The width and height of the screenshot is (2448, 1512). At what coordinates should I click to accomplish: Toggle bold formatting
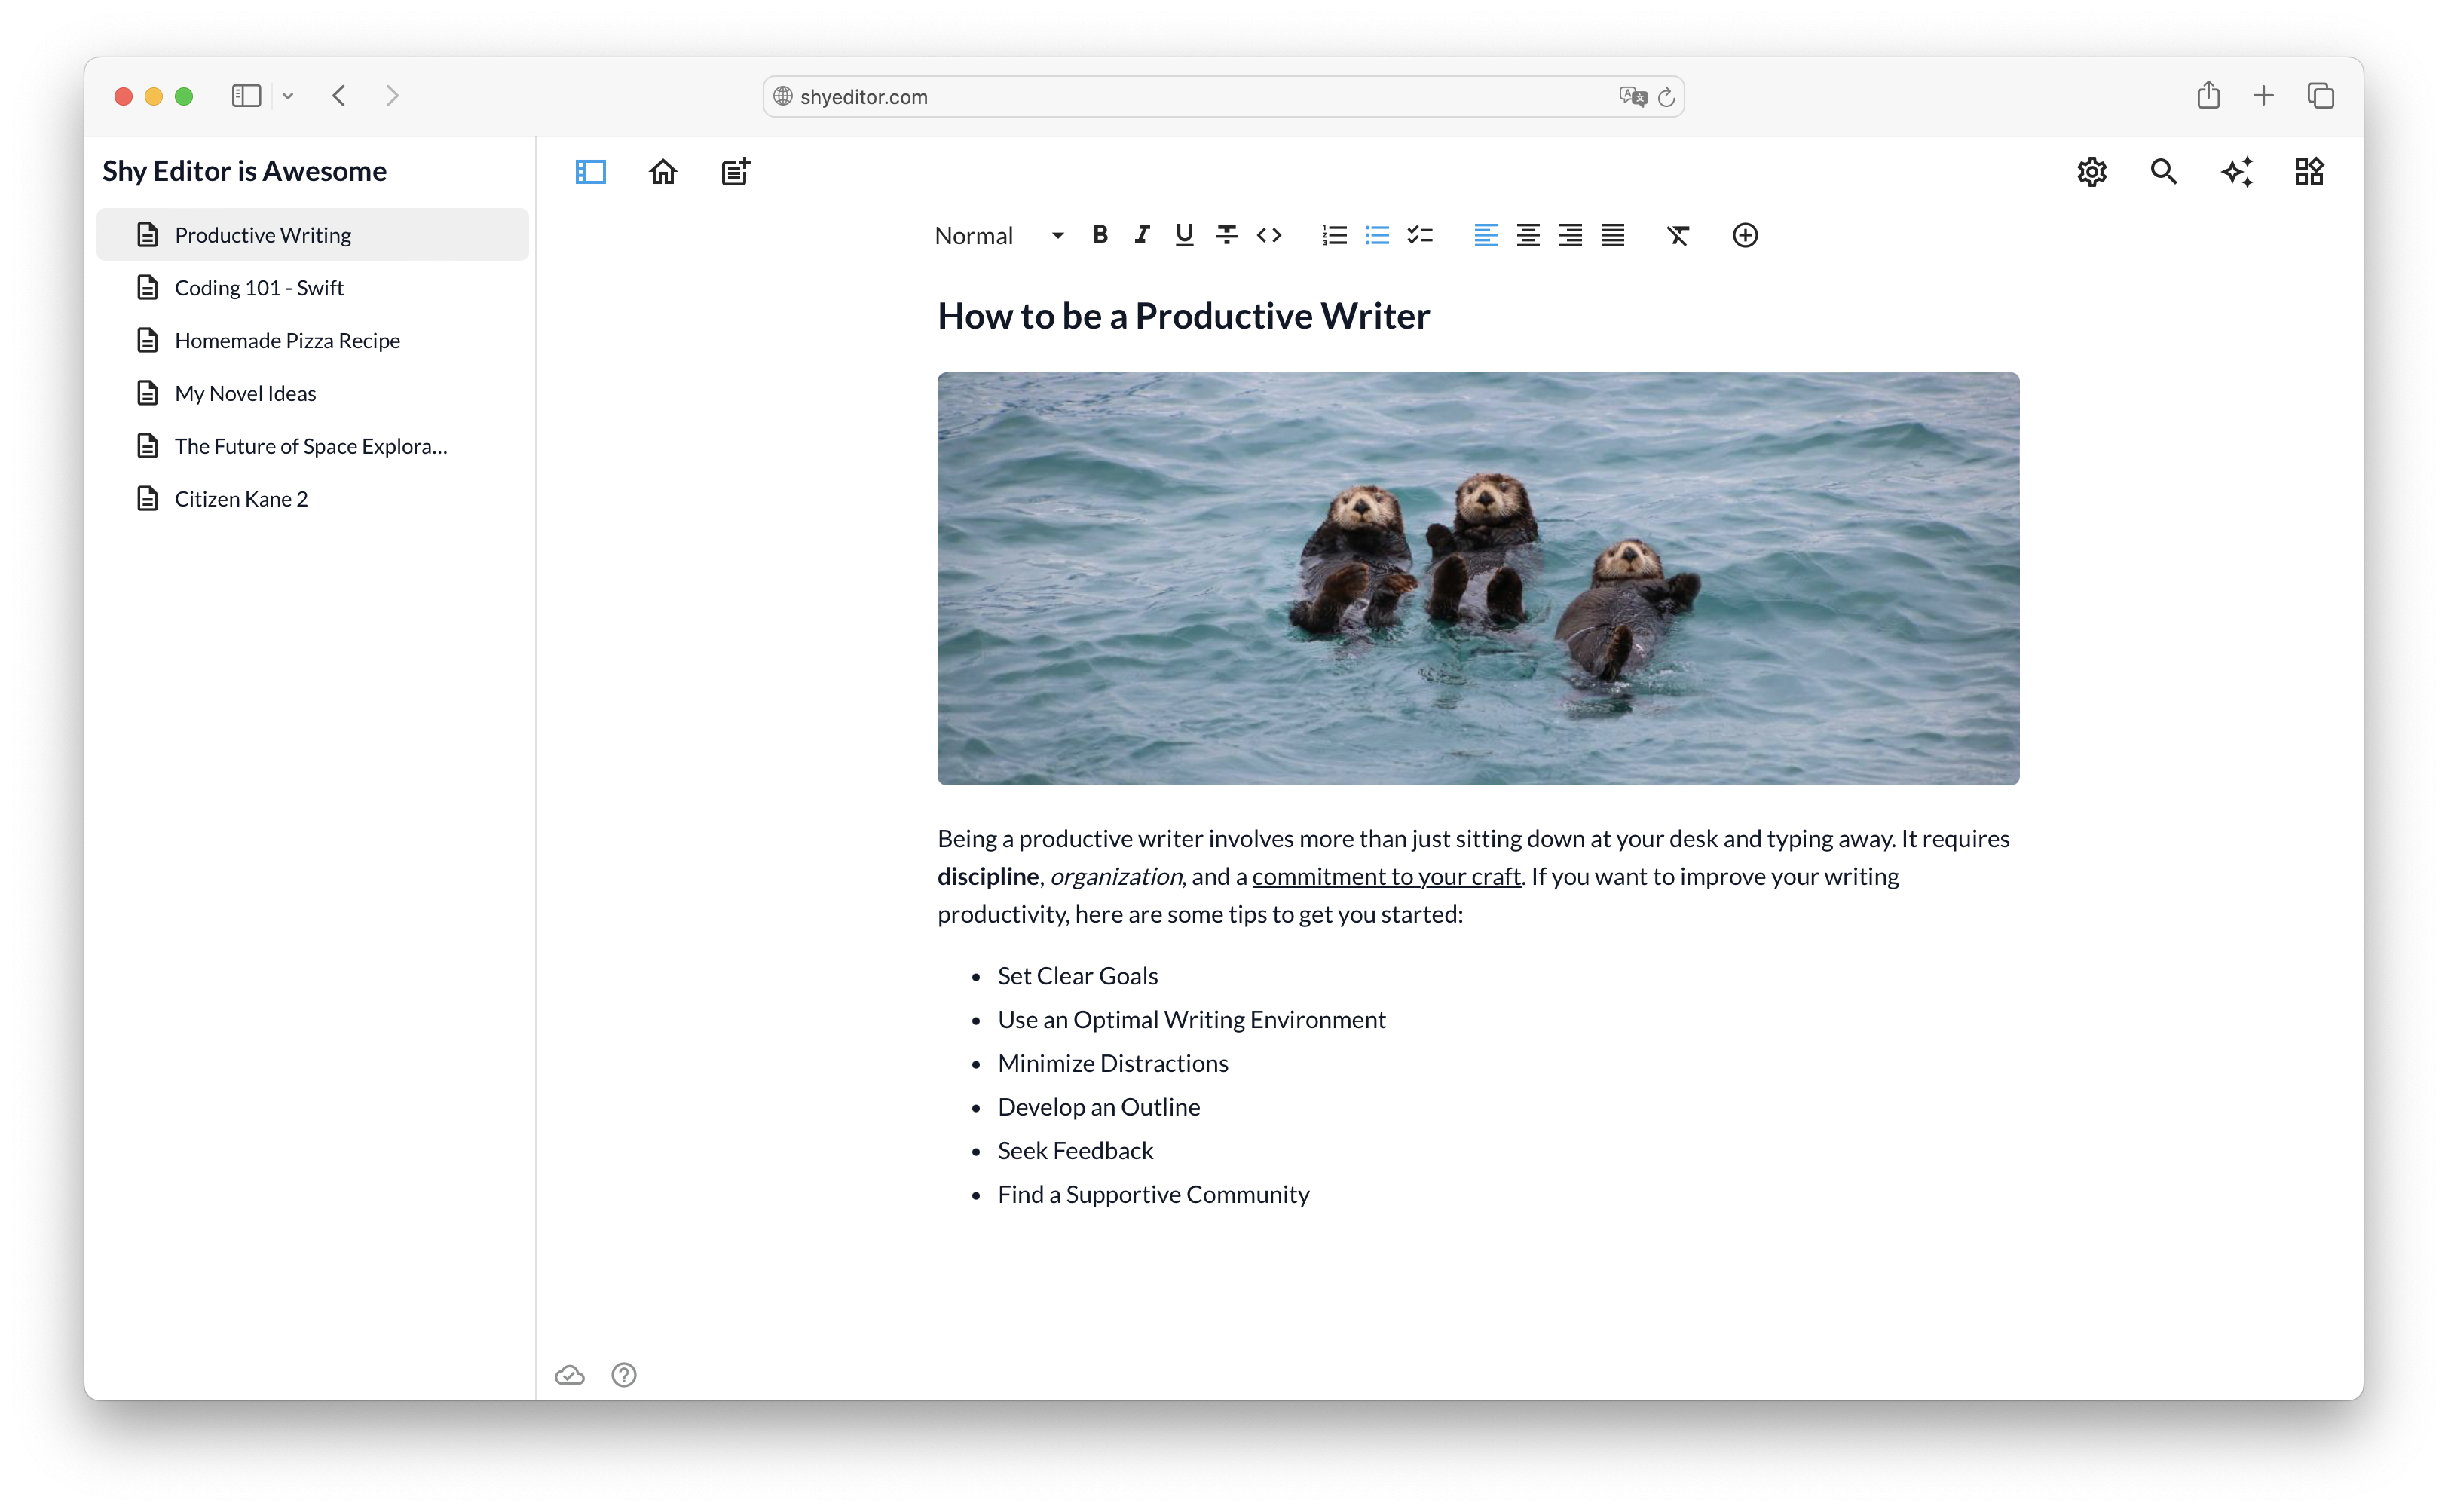pos(1100,235)
